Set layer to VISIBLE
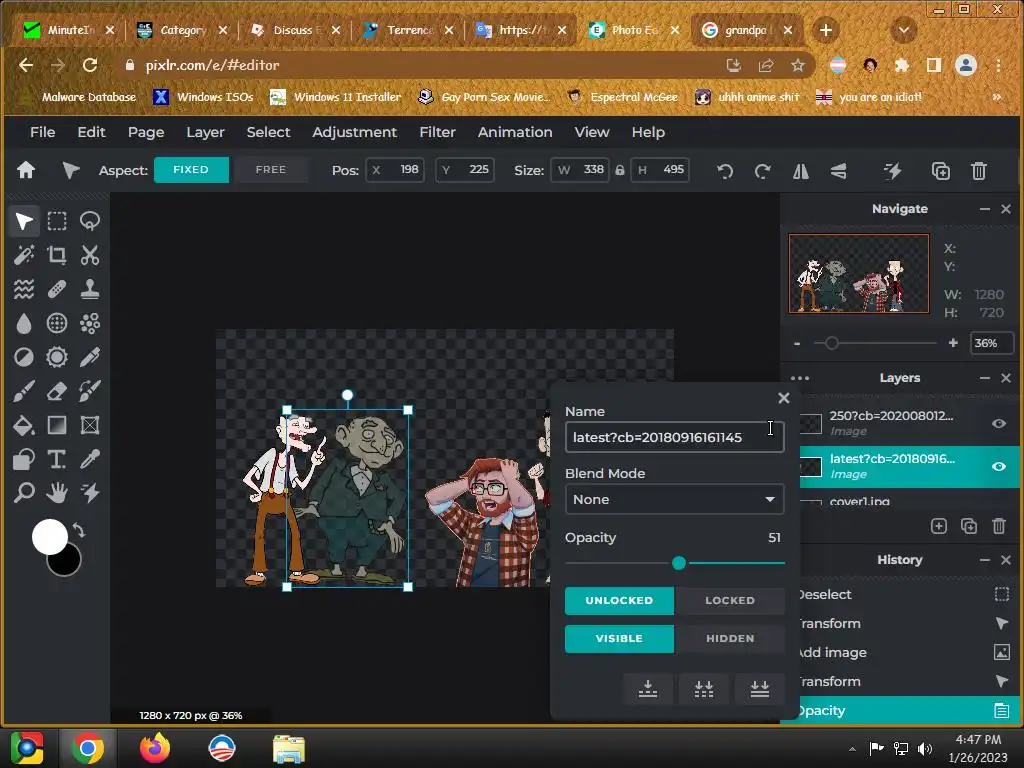1024x768 pixels. (x=619, y=639)
